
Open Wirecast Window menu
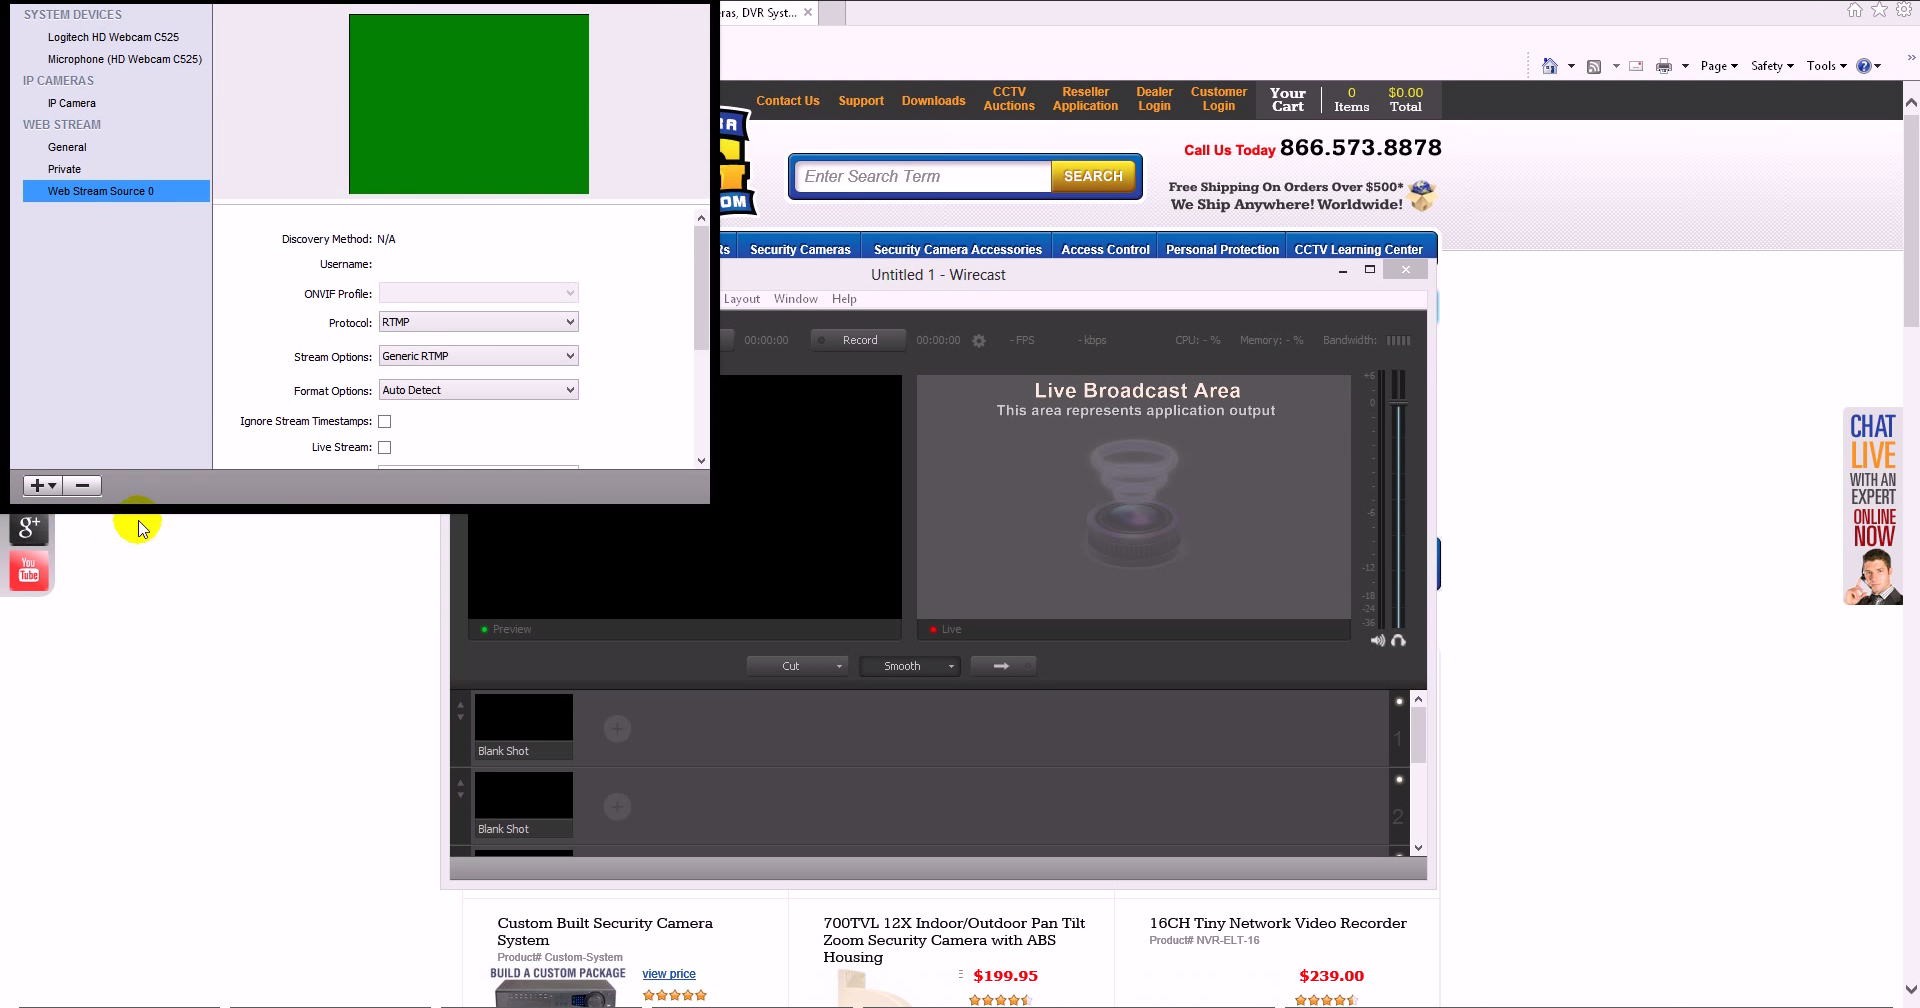[x=795, y=299]
